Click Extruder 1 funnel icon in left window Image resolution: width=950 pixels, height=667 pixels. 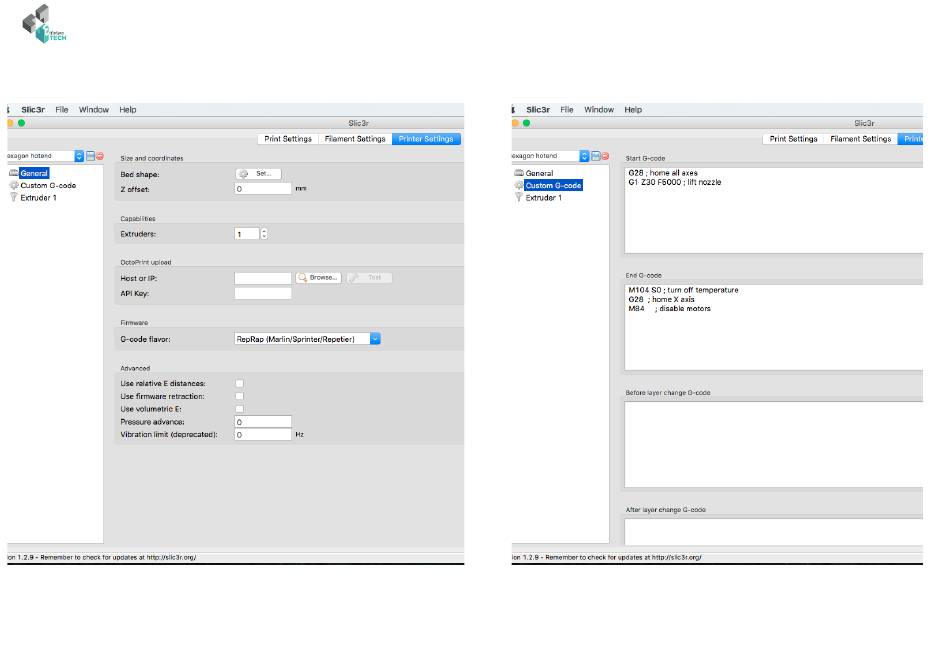coord(13,197)
